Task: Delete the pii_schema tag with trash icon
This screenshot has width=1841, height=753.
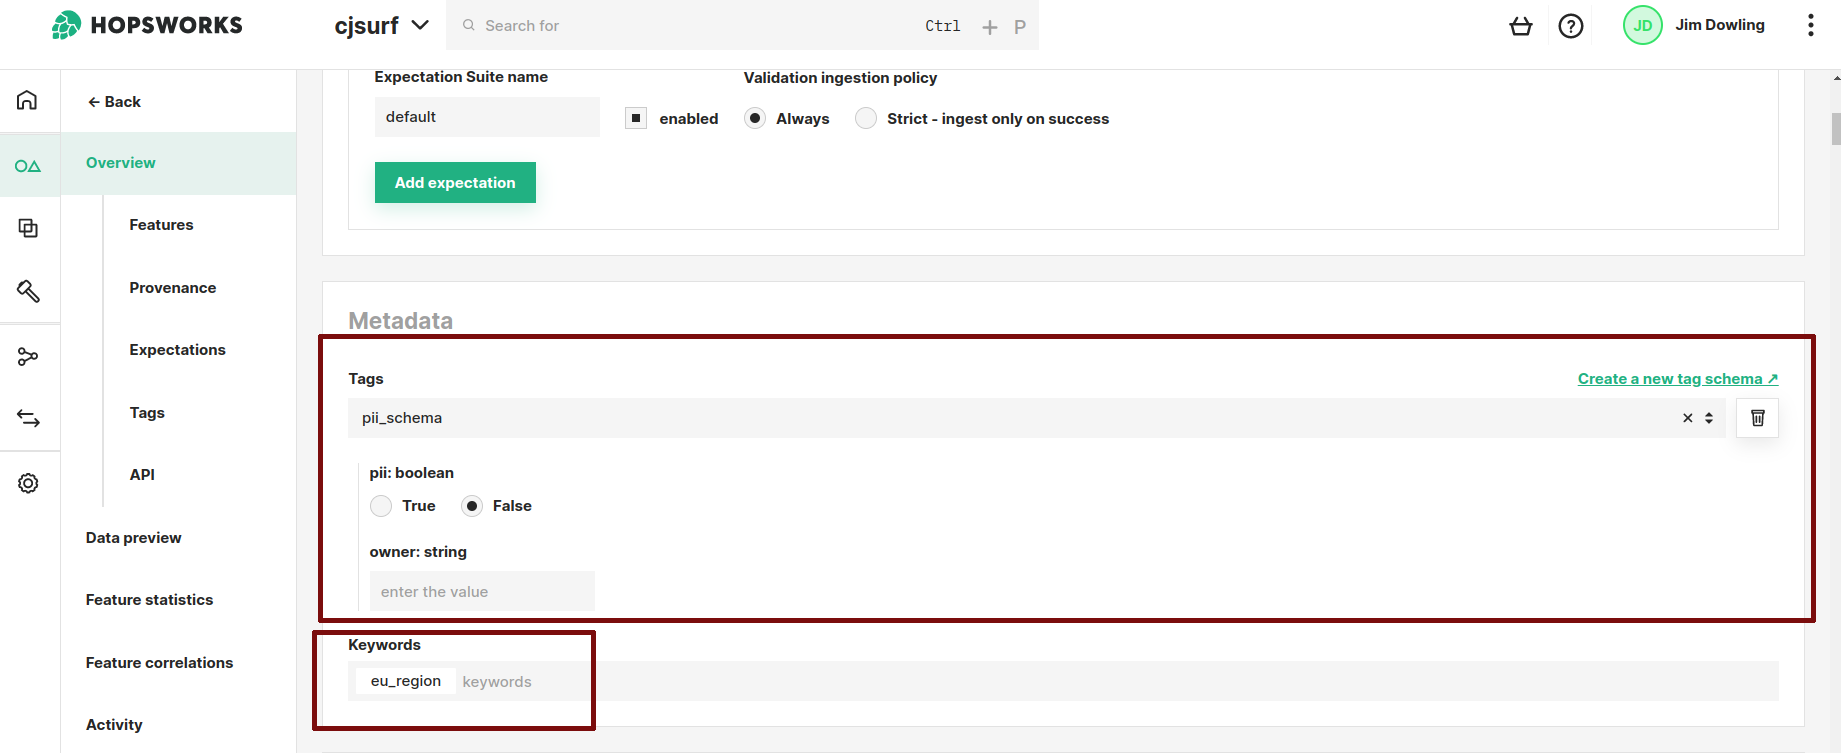Action: [x=1757, y=418]
